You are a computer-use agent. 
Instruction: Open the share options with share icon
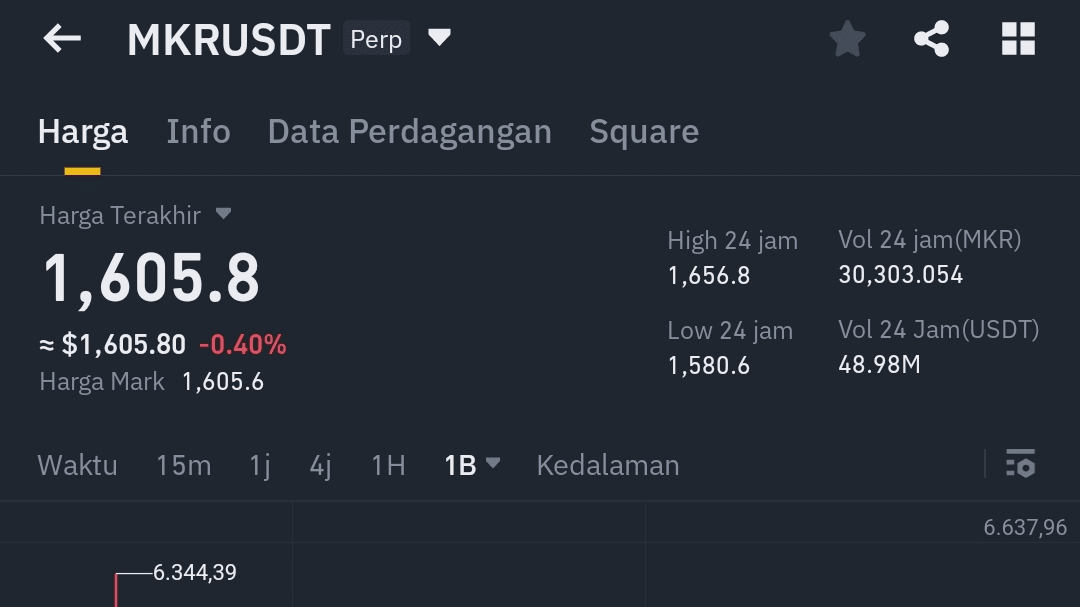932,38
